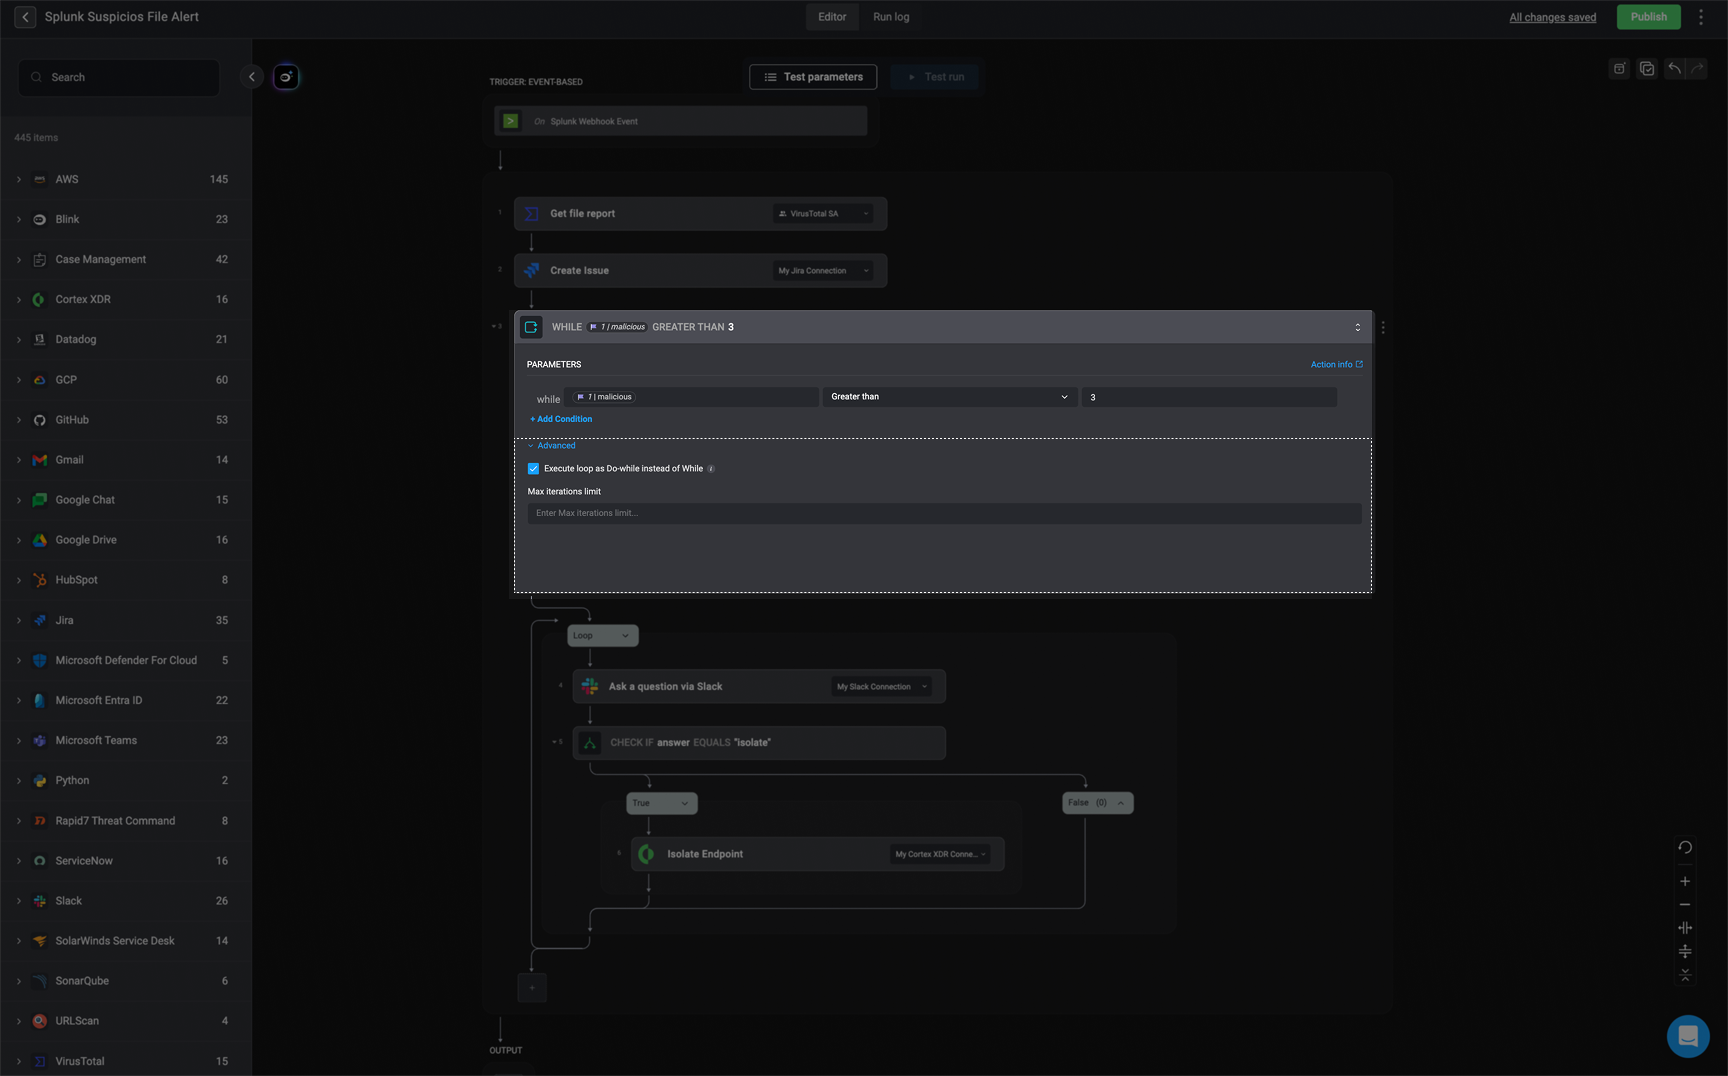Open the Loop branch dropdown
1728x1076 pixels.
602,636
